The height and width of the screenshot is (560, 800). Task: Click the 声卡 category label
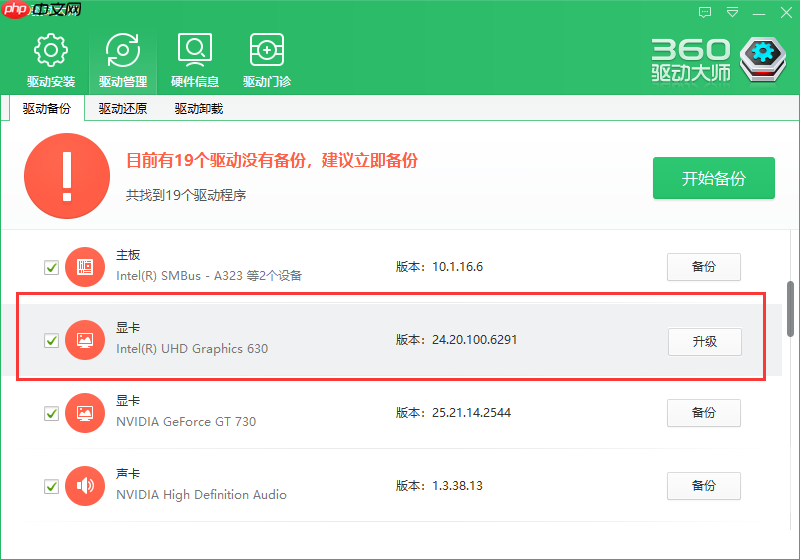click(x=128, y=473)
